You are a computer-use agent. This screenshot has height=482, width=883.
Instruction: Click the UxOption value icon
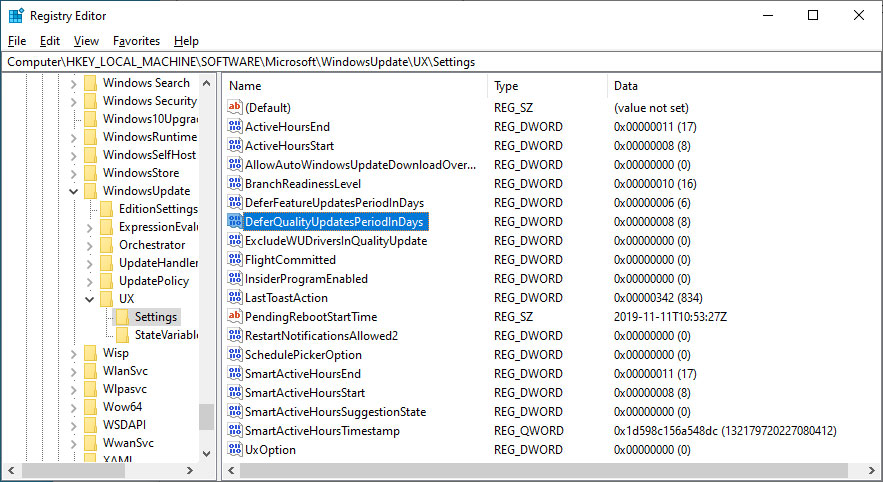[235, 449]
